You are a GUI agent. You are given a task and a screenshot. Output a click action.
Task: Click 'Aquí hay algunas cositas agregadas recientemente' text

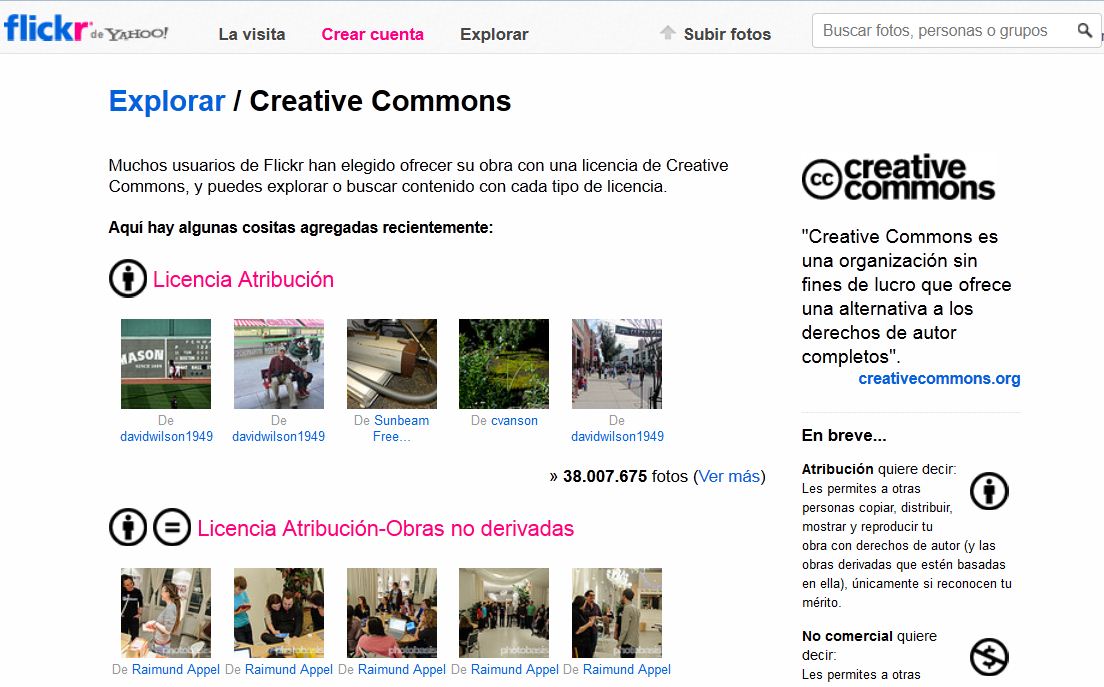[x=301, y=227]
